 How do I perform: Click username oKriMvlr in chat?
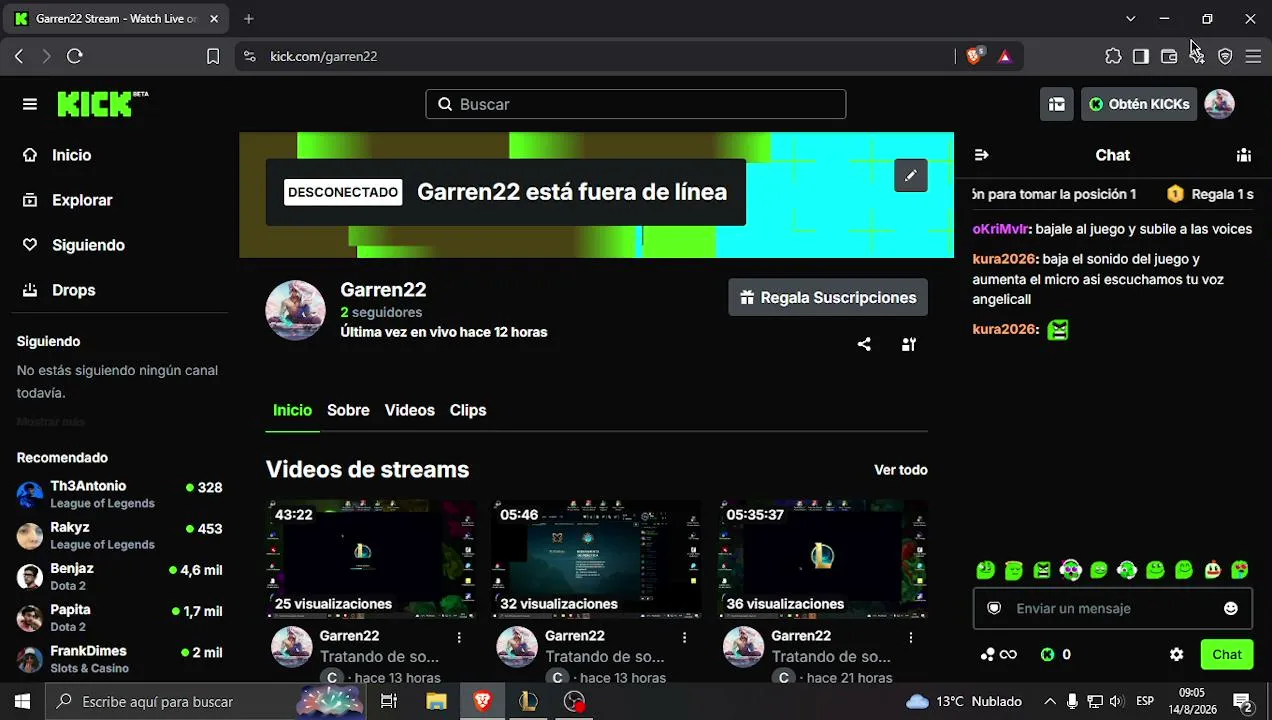[x=1001, y=229]
